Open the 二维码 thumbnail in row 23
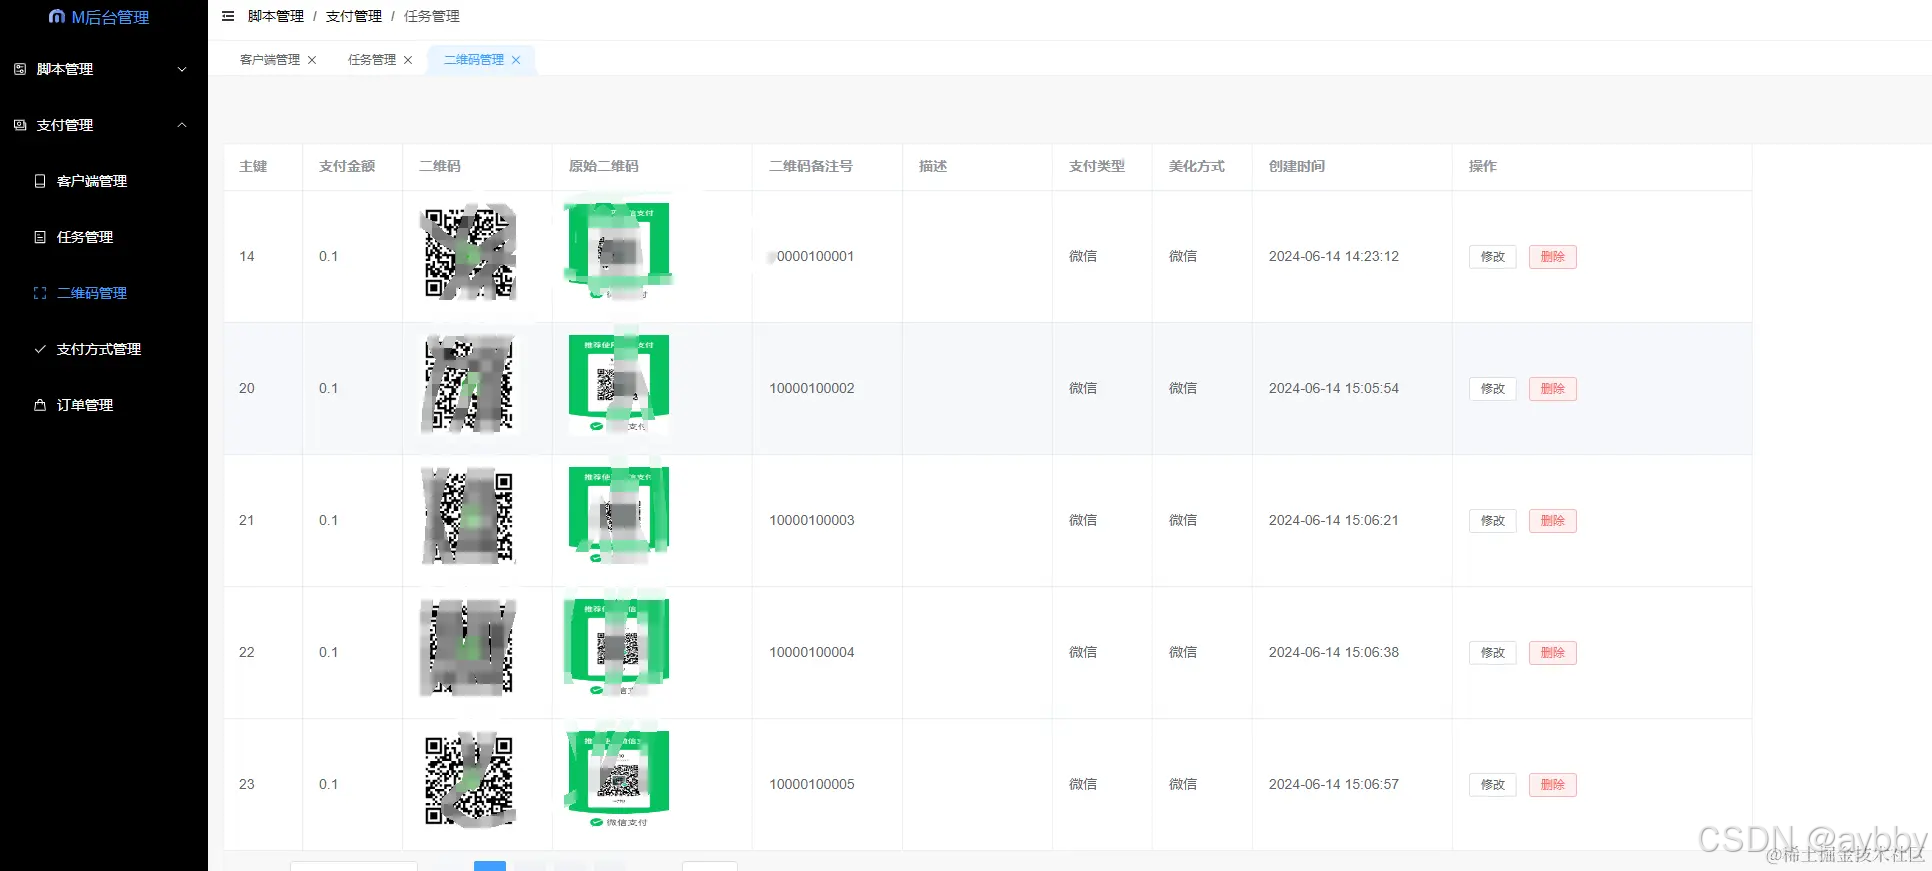The image size is (1932, 871). click(x=469, y=781)
